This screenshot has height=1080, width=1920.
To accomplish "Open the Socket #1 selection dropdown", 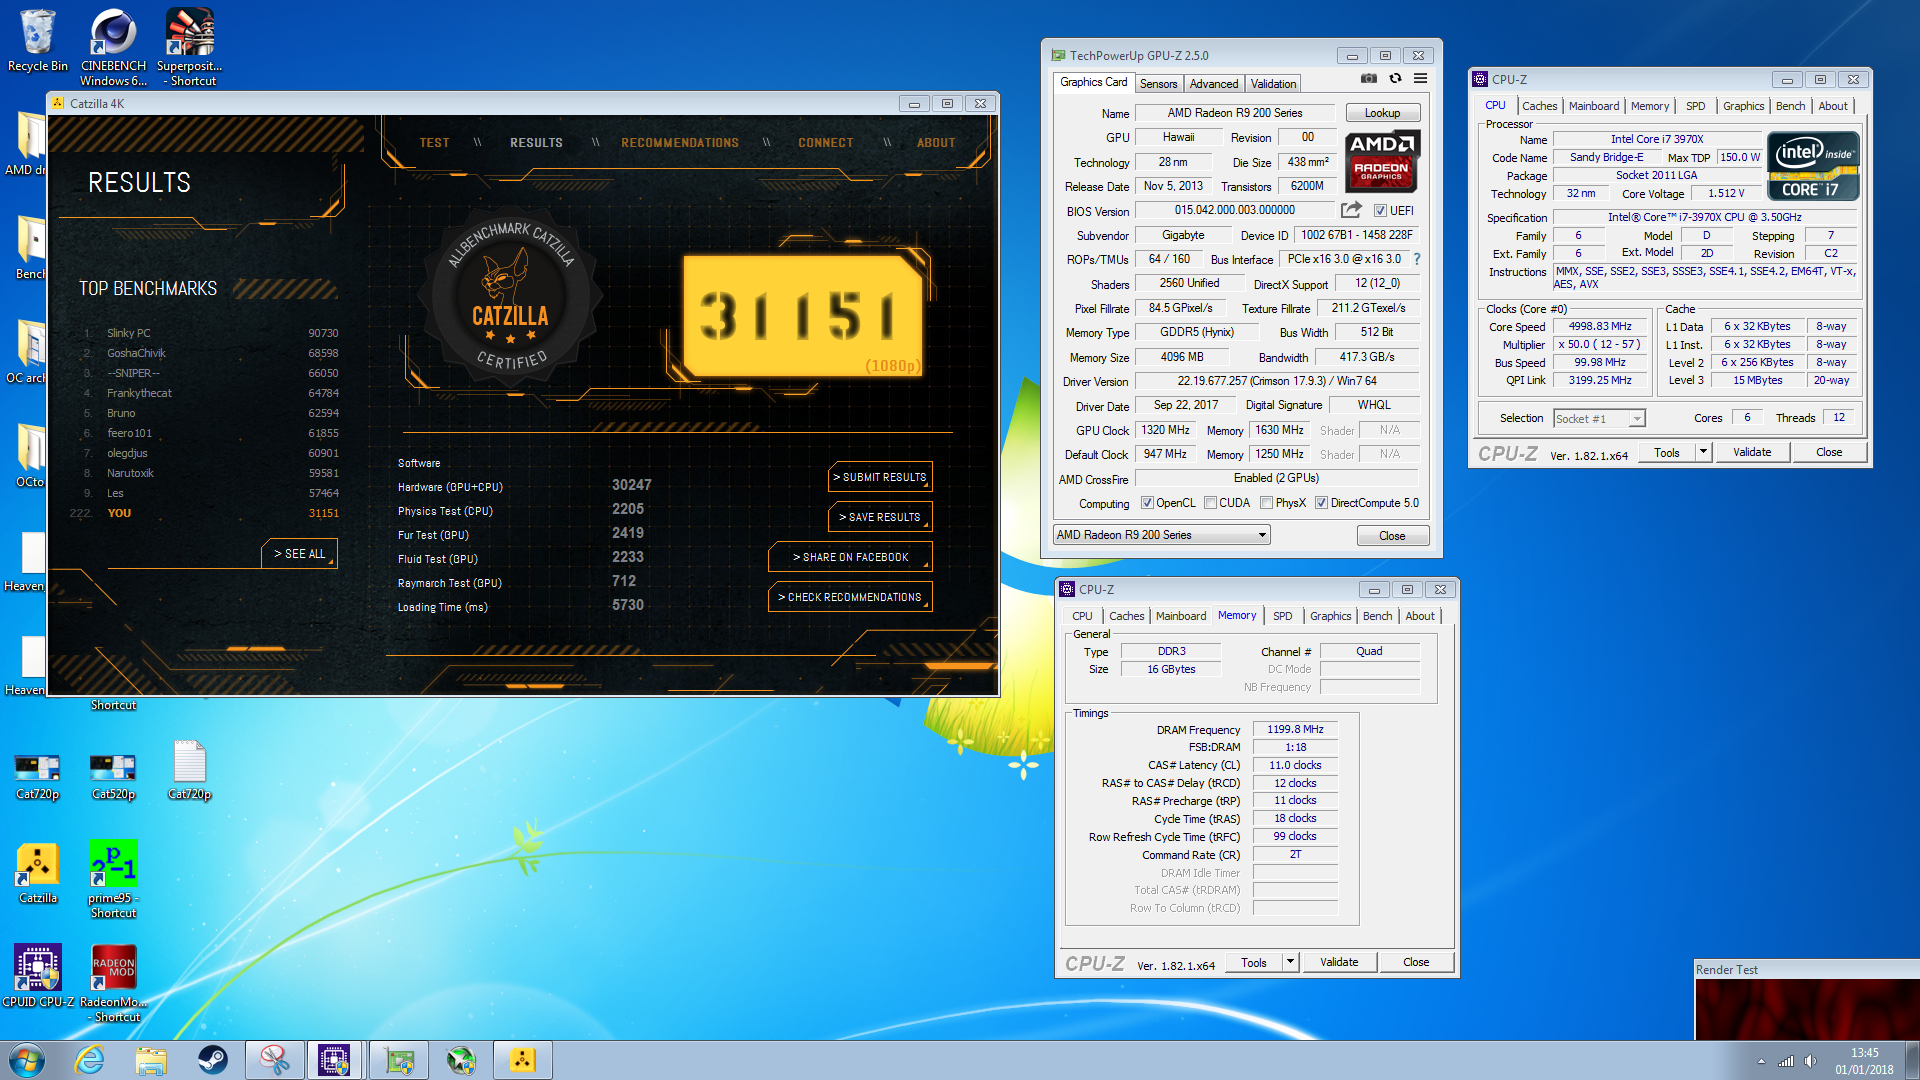I will [1637, 419].
